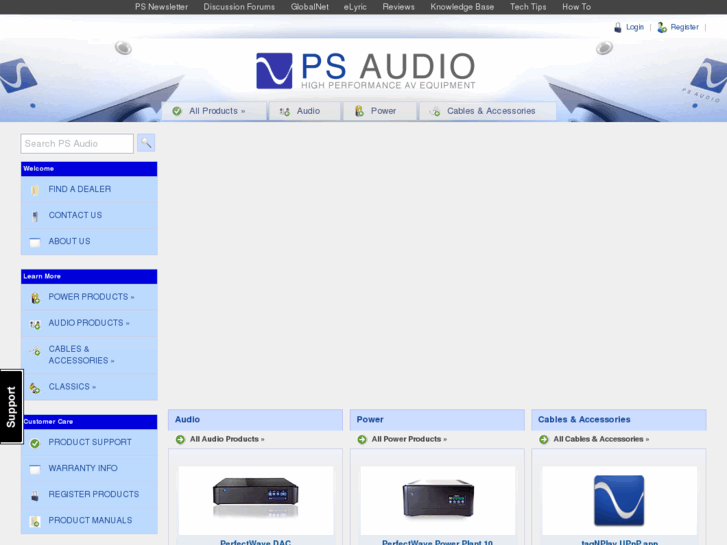Click the Power tab plug icon

point(359,111)
